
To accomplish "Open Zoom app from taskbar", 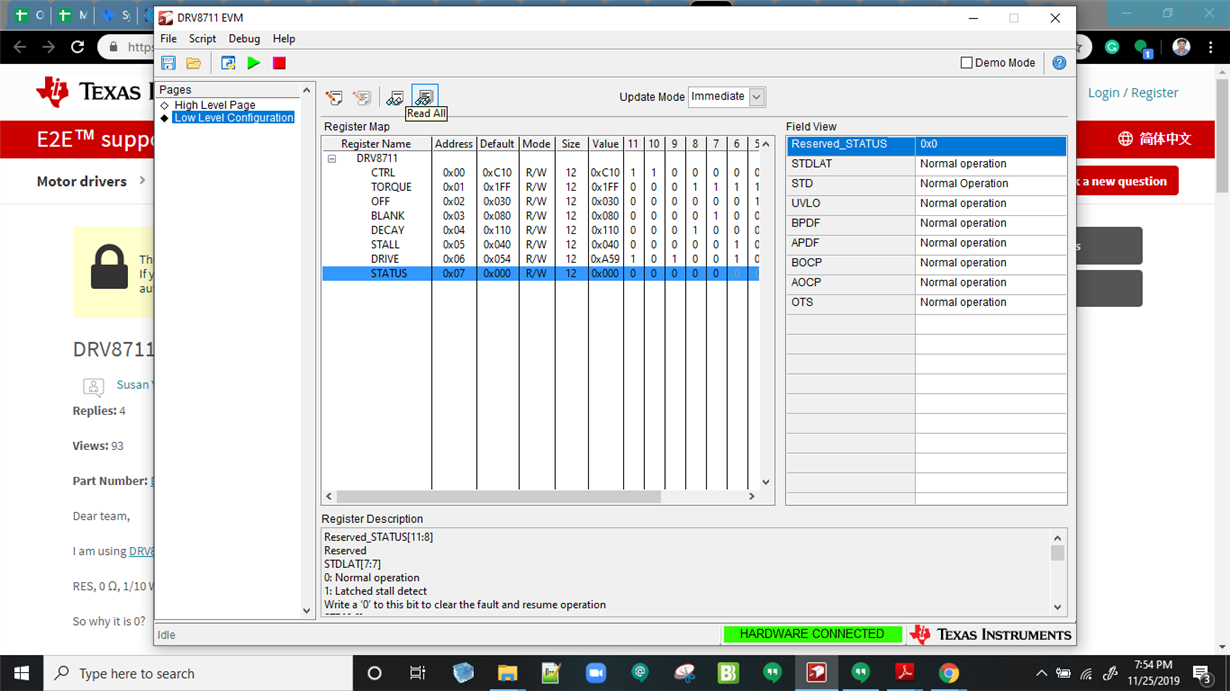I will [x=596, y=673].
